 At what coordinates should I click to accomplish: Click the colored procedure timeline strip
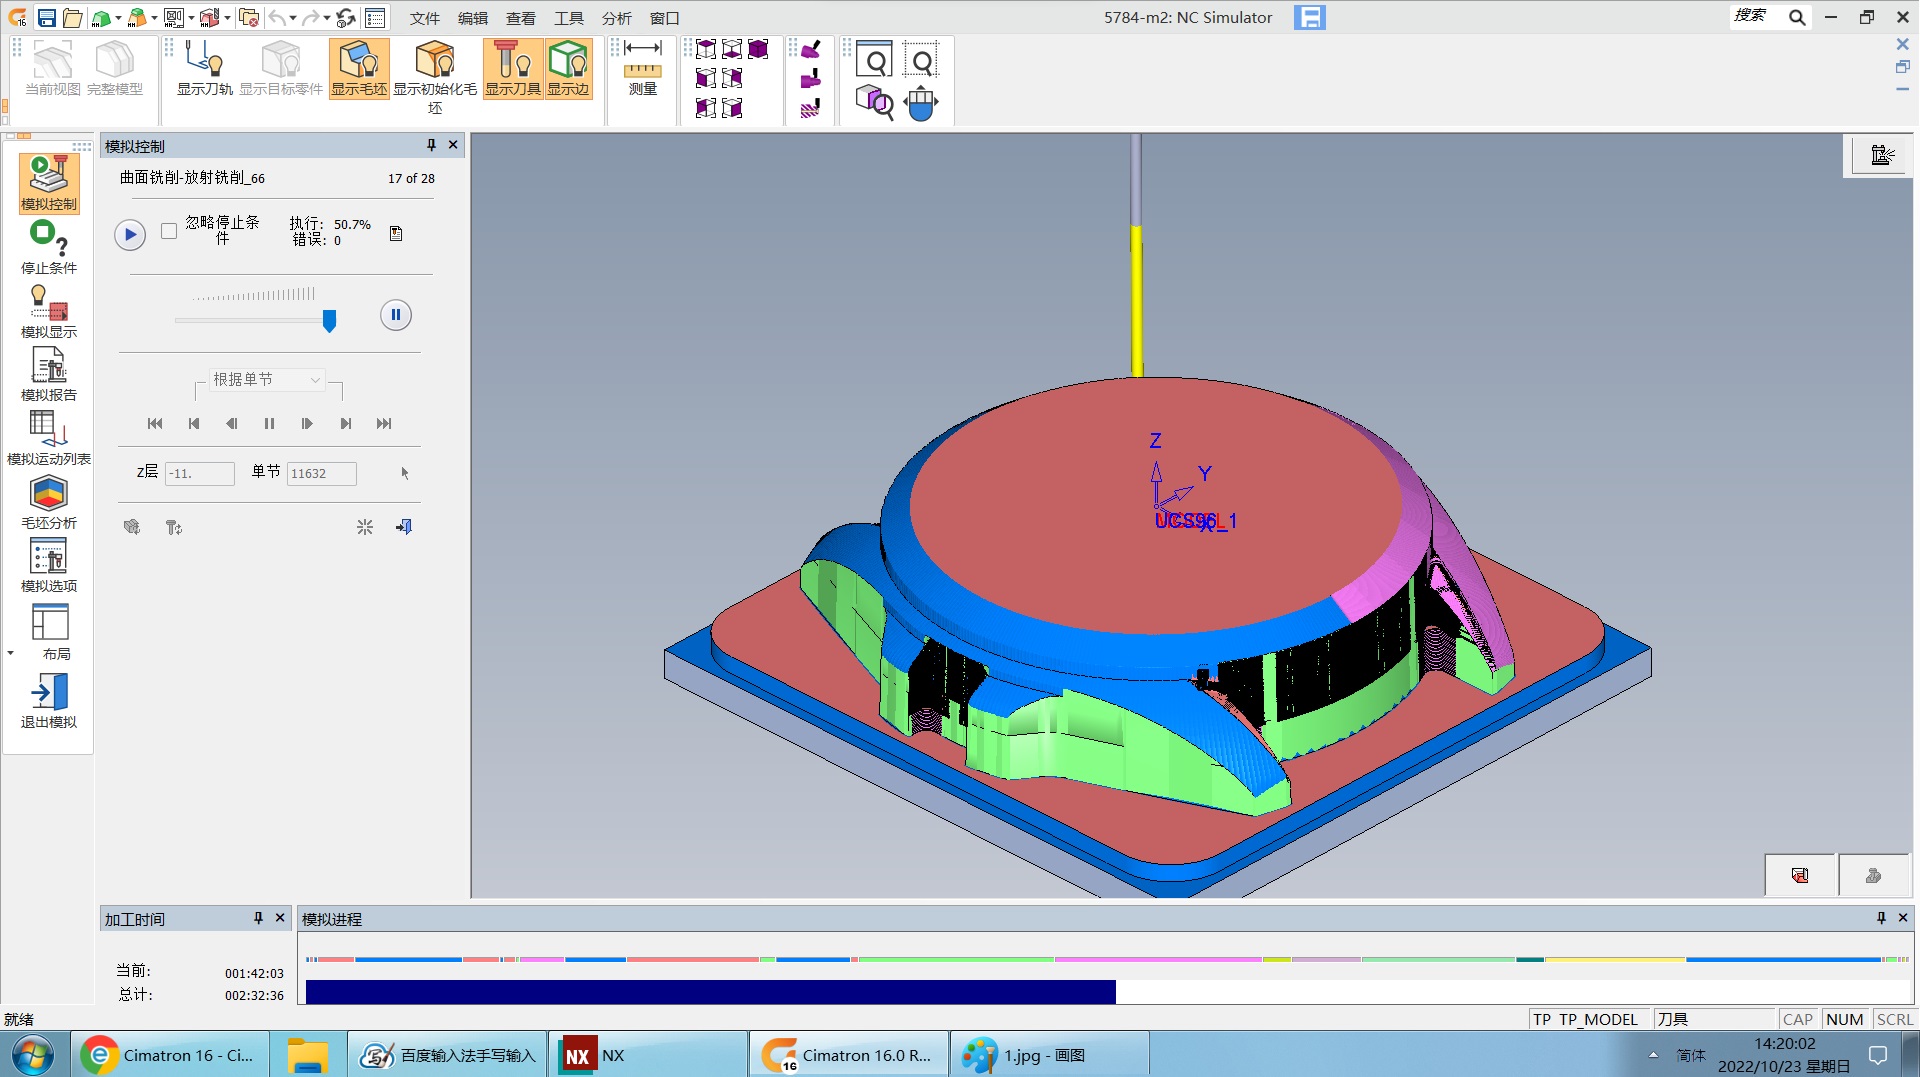pos(1108,960)
